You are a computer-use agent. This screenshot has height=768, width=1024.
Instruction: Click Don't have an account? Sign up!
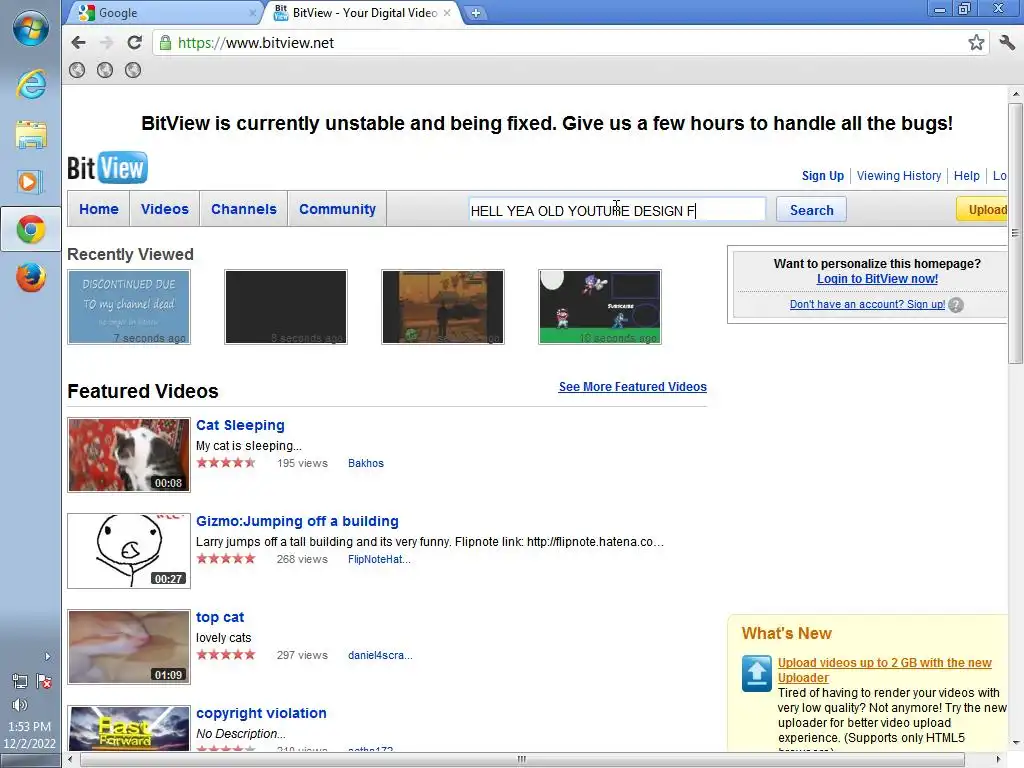[867, 304]
